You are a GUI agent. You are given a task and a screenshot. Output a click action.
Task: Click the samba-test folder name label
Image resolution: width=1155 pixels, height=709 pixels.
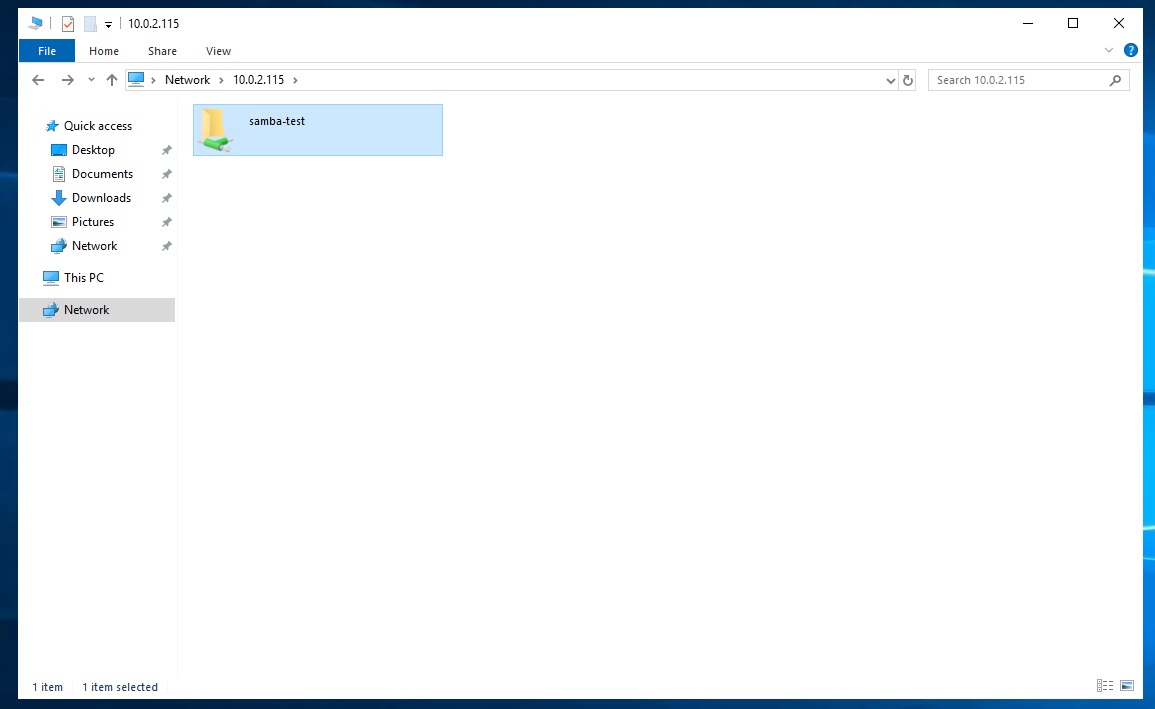277,121
